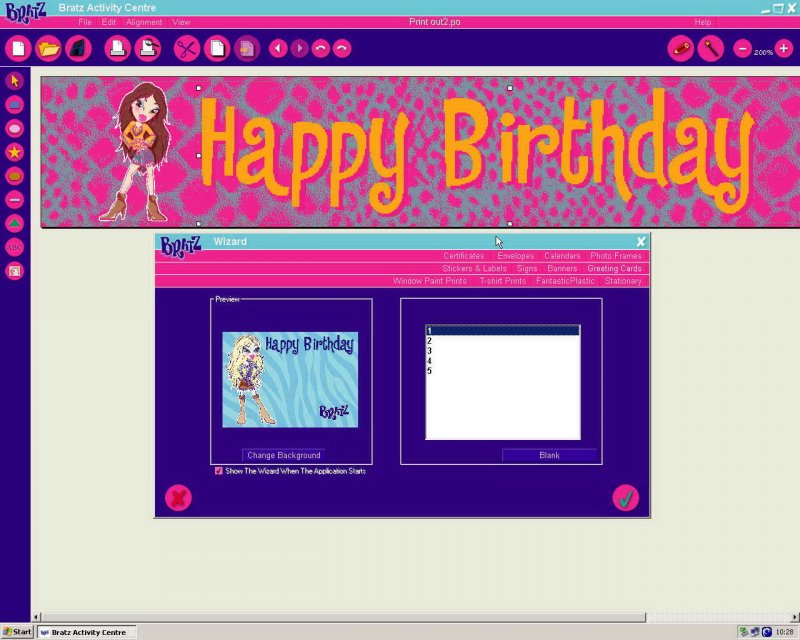Click the print toolbar icon
The height and width of the screenshot is (640, 800).
coord(118,47)
